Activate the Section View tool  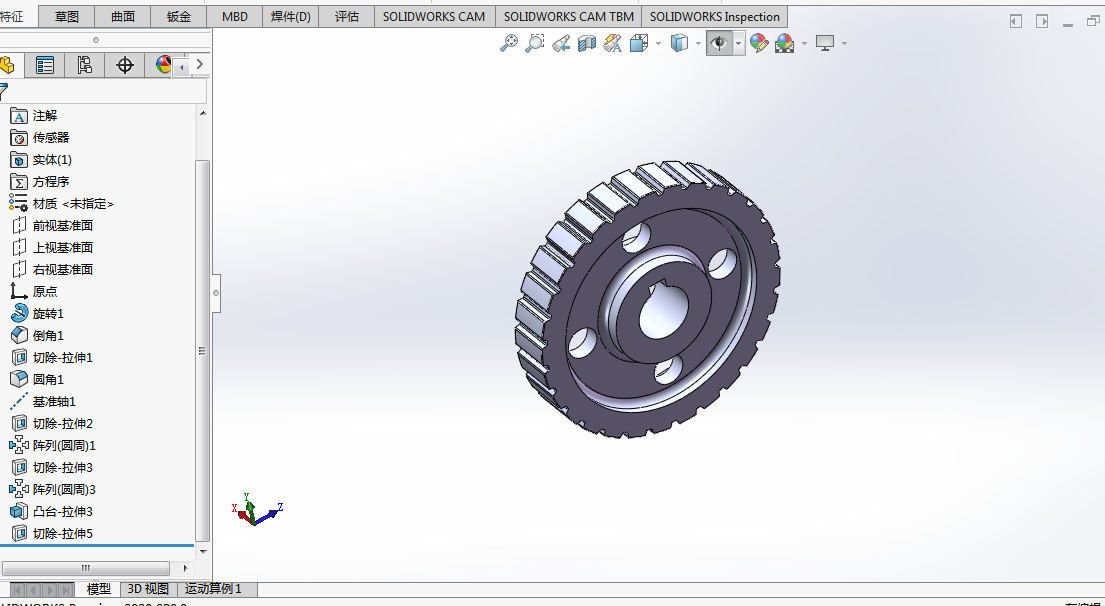(x=587, y=44)
